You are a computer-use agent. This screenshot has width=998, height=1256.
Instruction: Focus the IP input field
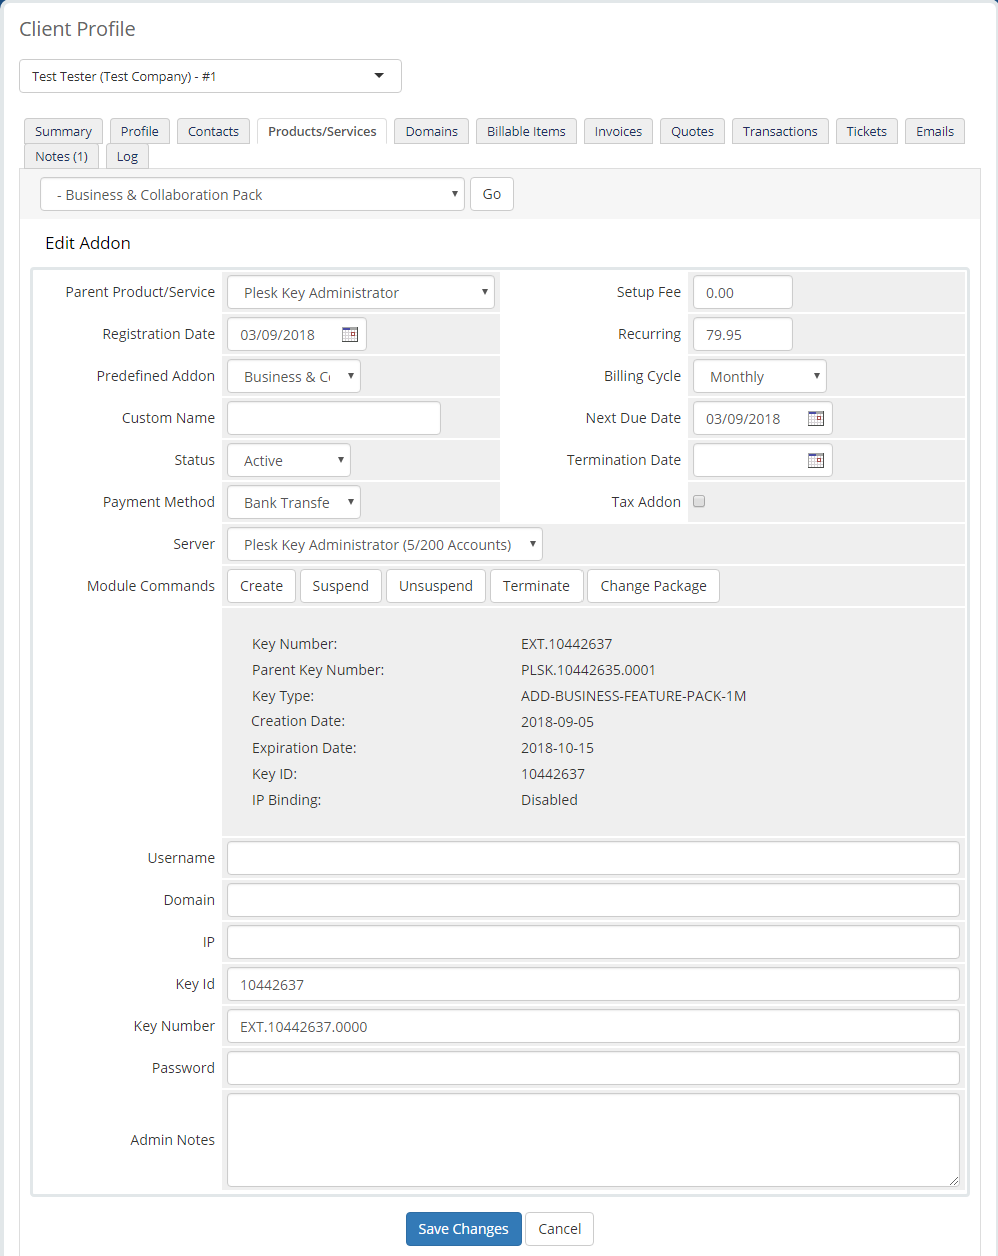point(593,942)
